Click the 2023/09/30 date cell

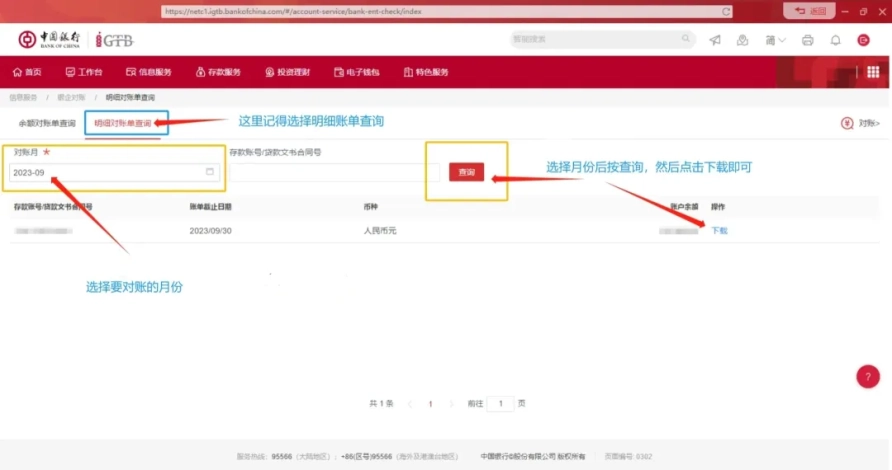pos(210,230)
